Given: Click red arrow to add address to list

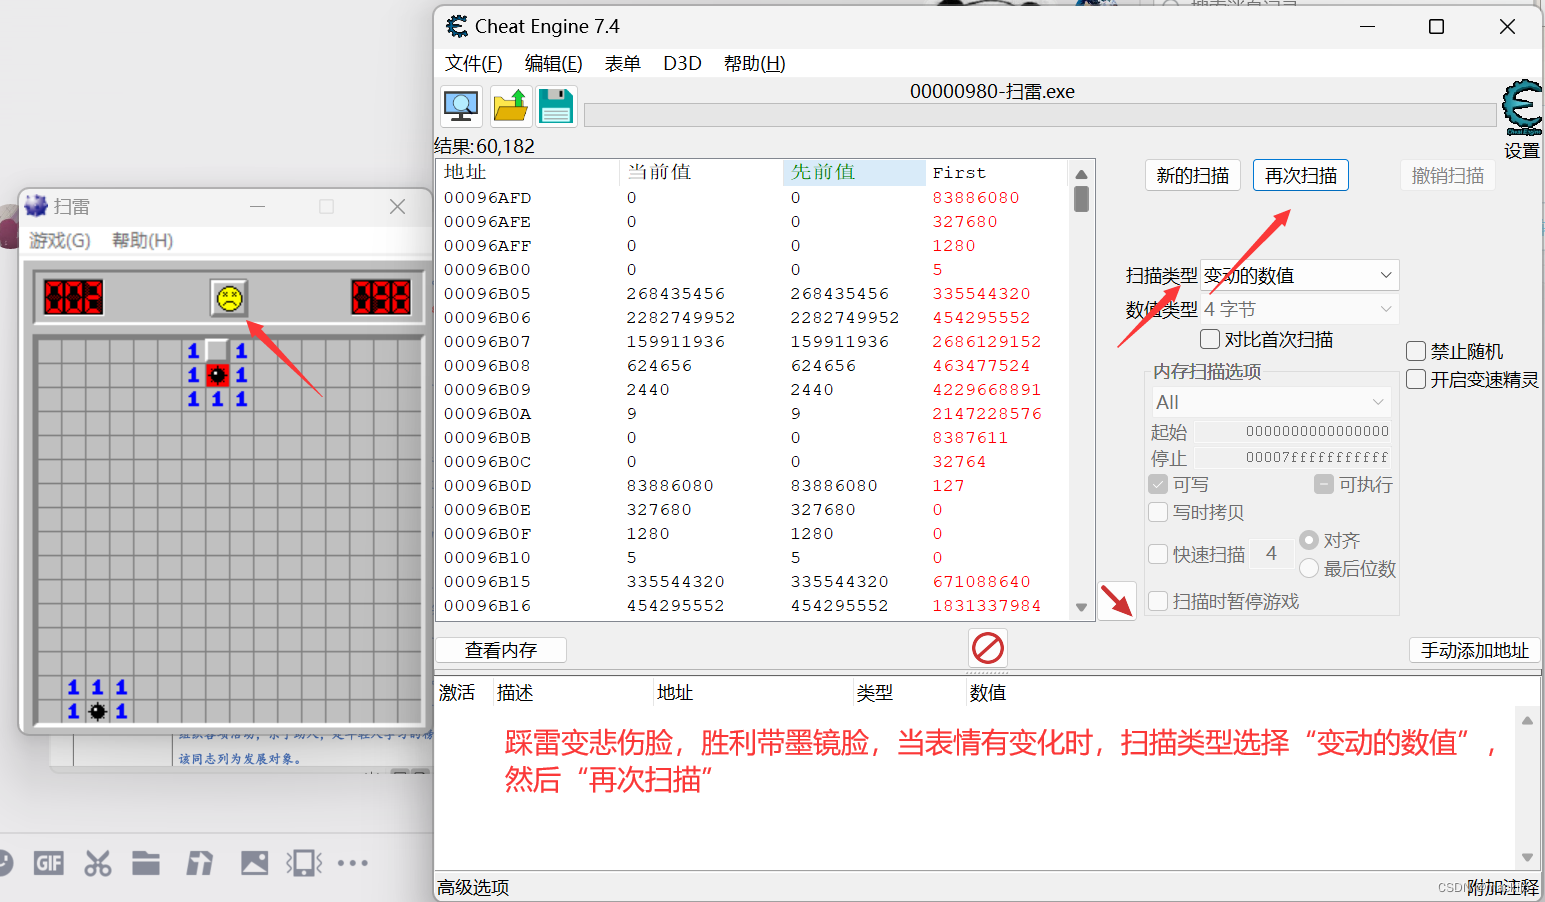Looking at the screenshot, I should (1117, 601).
